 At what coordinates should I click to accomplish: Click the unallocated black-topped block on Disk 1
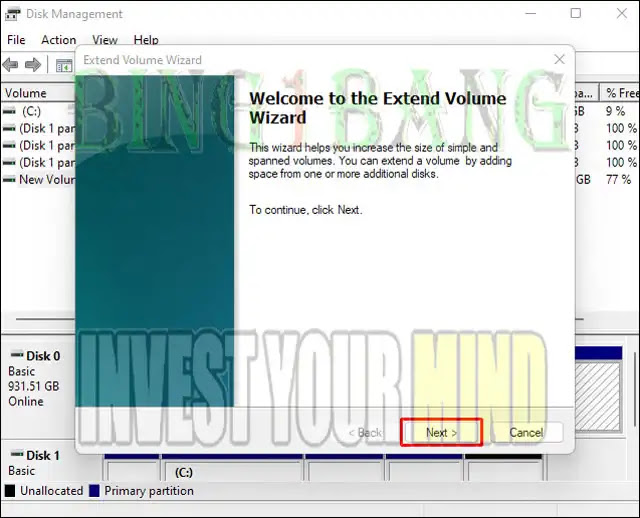click(503, 467)
